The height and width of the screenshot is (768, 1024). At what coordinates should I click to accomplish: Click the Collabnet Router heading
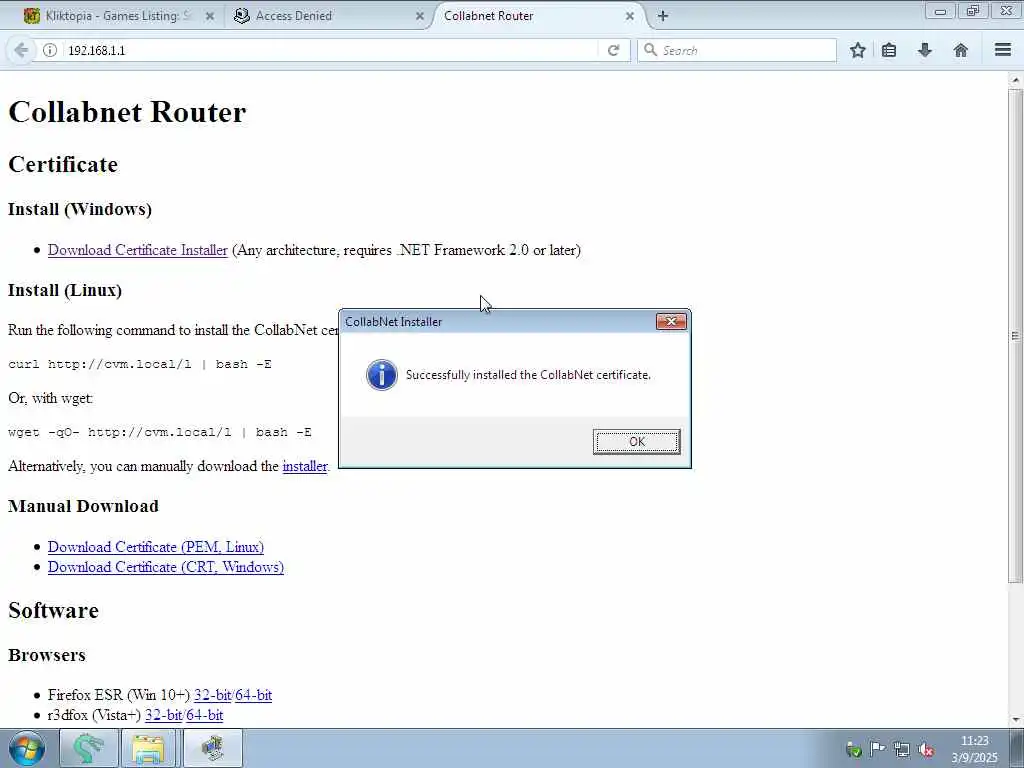127,112
